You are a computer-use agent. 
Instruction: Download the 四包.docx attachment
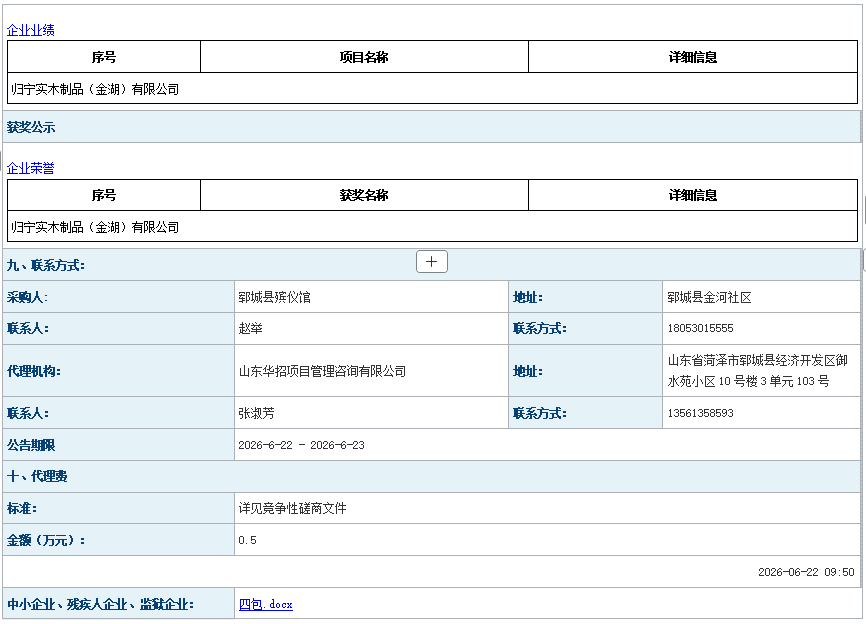(x=266, y=604)
